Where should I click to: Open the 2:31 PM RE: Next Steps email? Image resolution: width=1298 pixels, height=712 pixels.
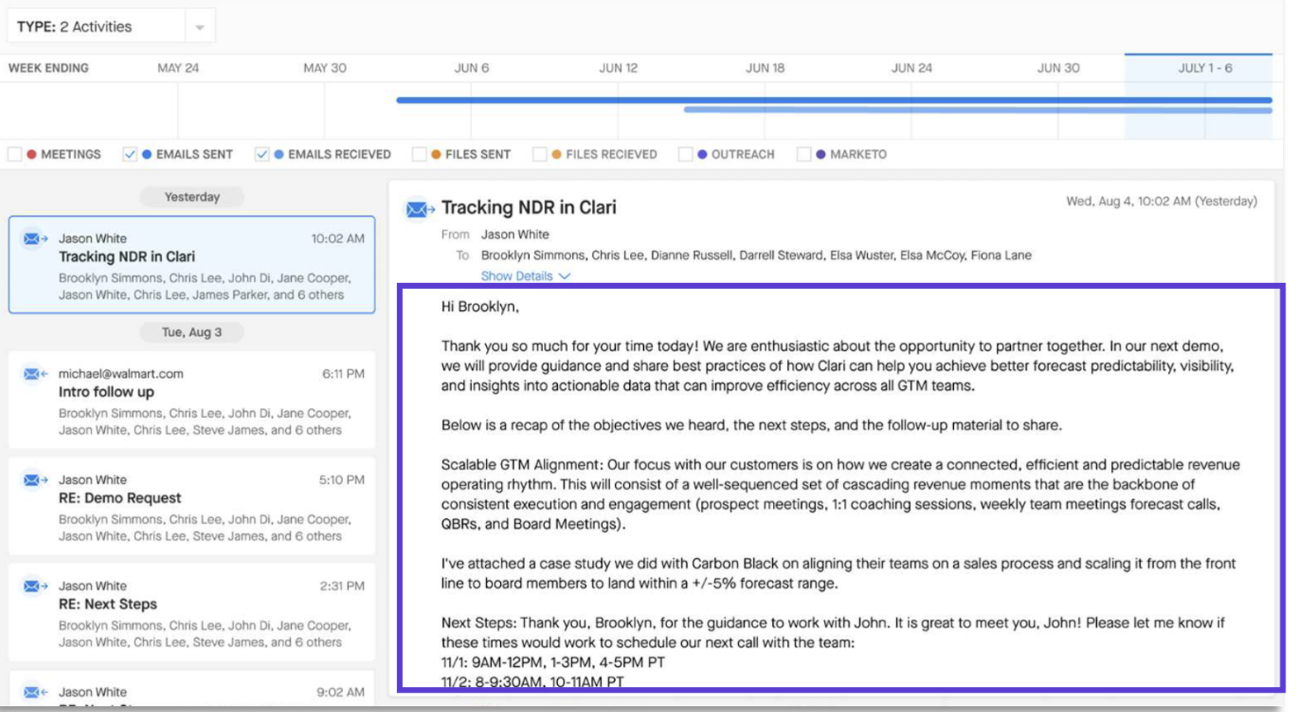point(192,612)
